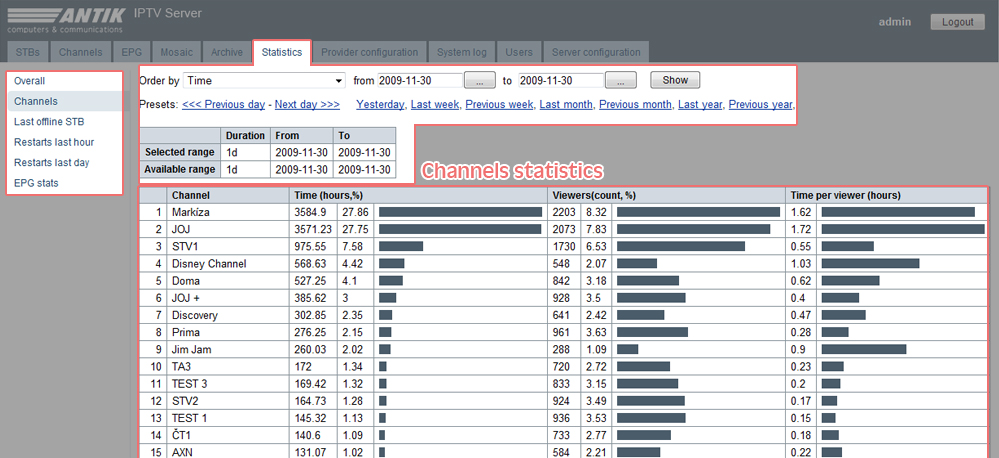
Task: Click the 3584.9 hours value
Action: (310, 212)
